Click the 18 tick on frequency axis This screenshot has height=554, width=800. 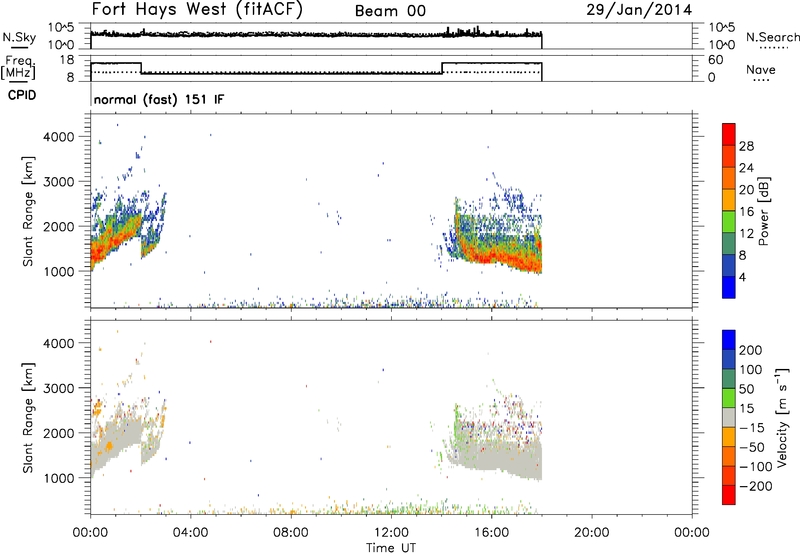click(x=66, y=60)
